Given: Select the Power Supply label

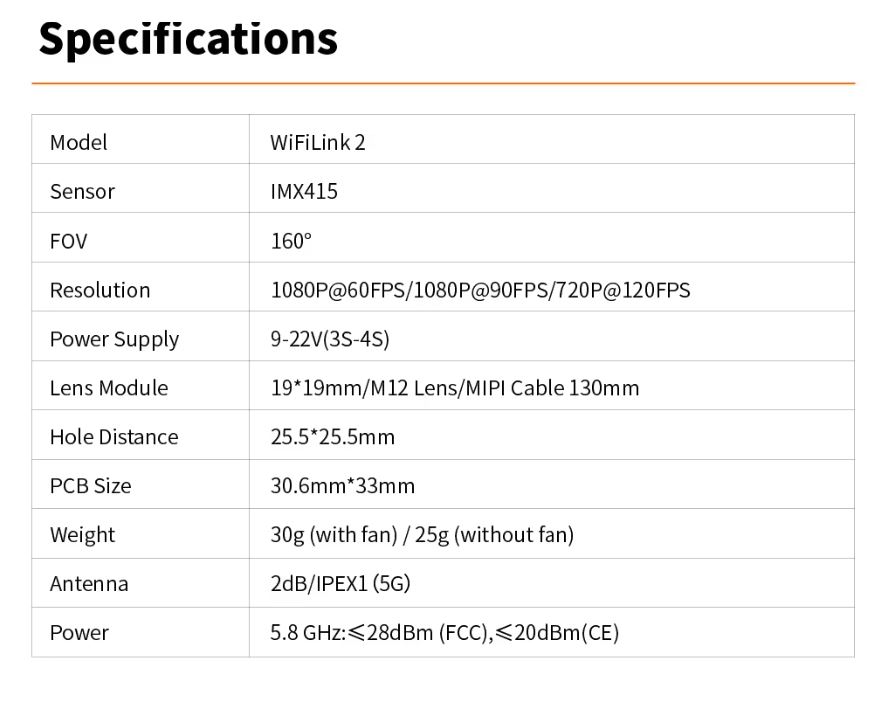Looking at the screenshot, I should point(114,339).
